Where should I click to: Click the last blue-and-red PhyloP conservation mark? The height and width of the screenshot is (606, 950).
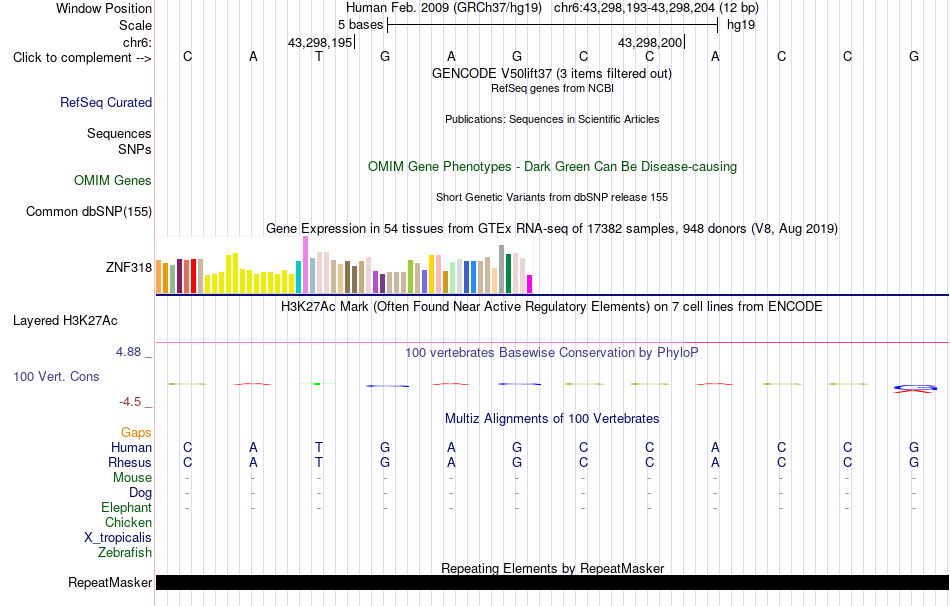point(915,388)
